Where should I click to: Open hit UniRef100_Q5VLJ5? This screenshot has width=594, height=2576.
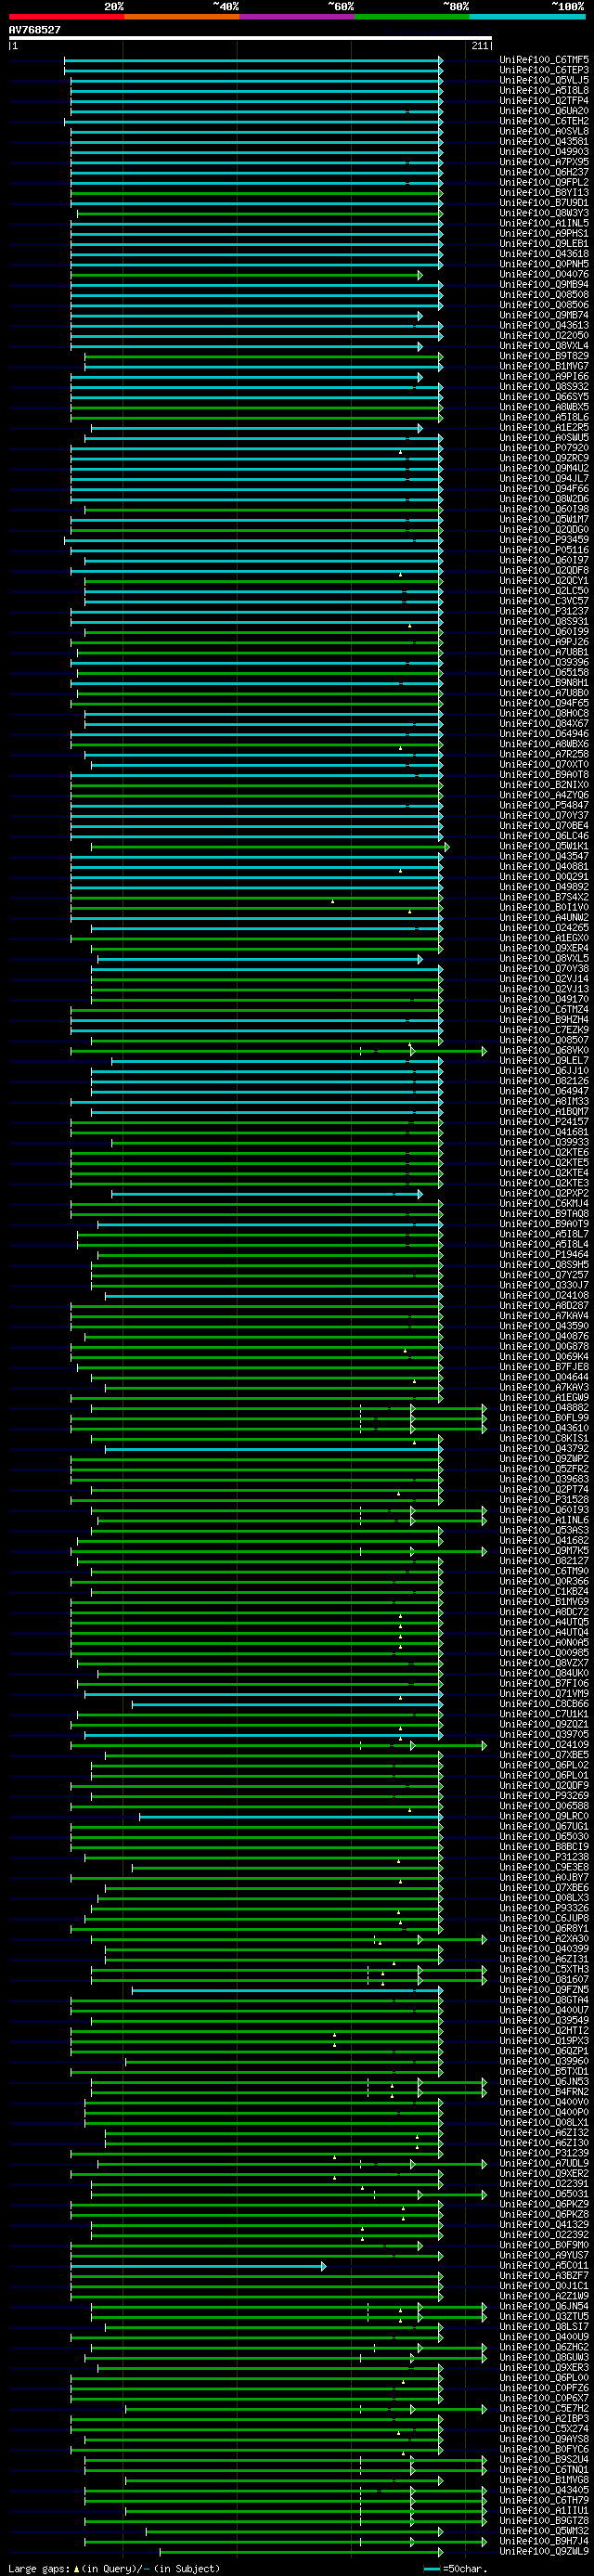point(544,80)
